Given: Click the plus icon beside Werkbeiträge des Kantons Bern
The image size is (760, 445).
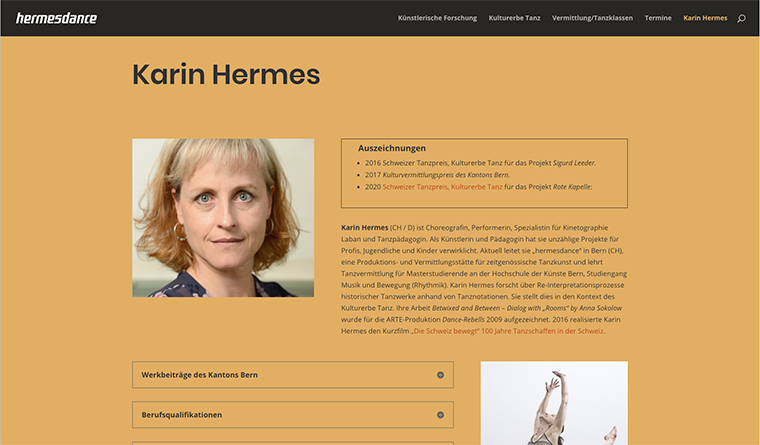Looking at the screenshot, I should point(440,375).
